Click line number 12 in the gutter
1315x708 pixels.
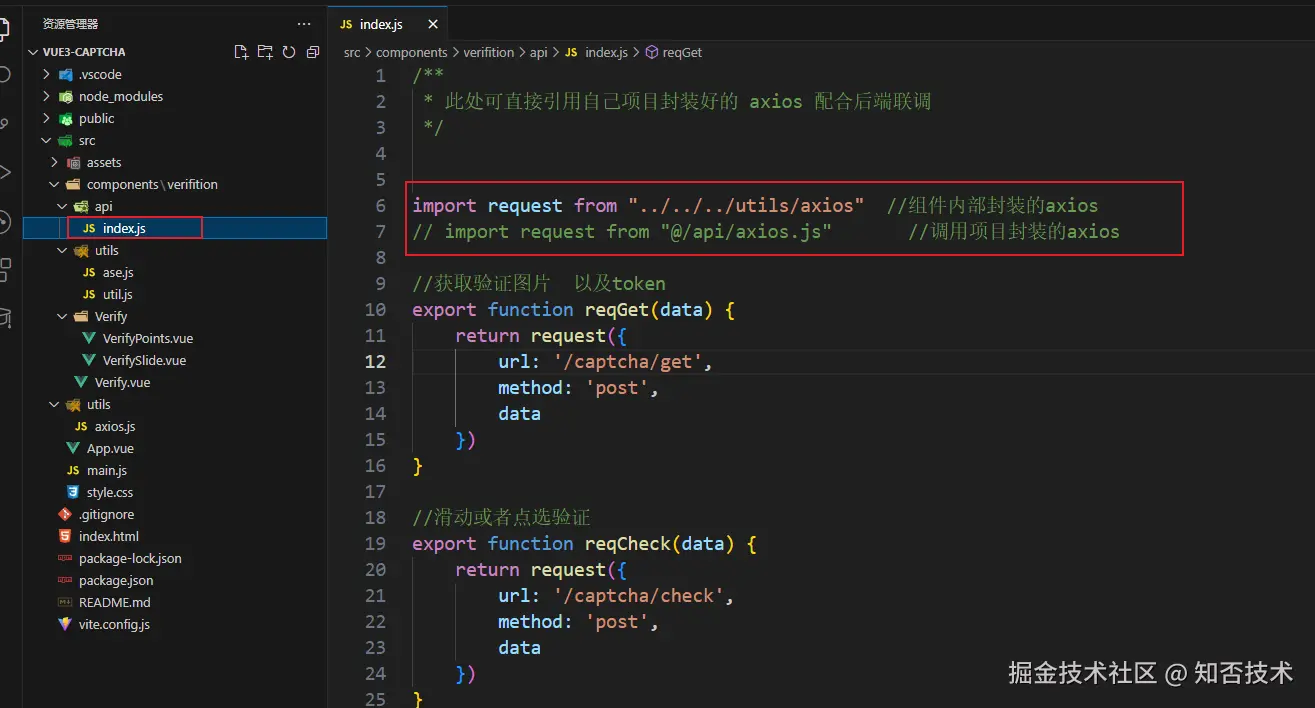(376, 361)
